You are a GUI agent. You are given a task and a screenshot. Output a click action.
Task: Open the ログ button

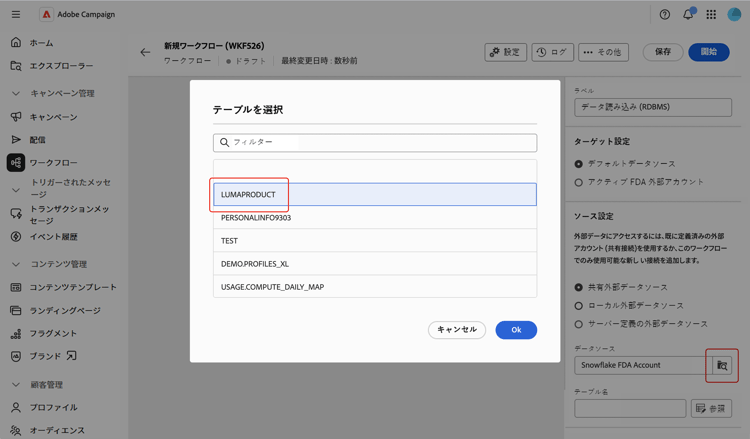tap(552, 52)
